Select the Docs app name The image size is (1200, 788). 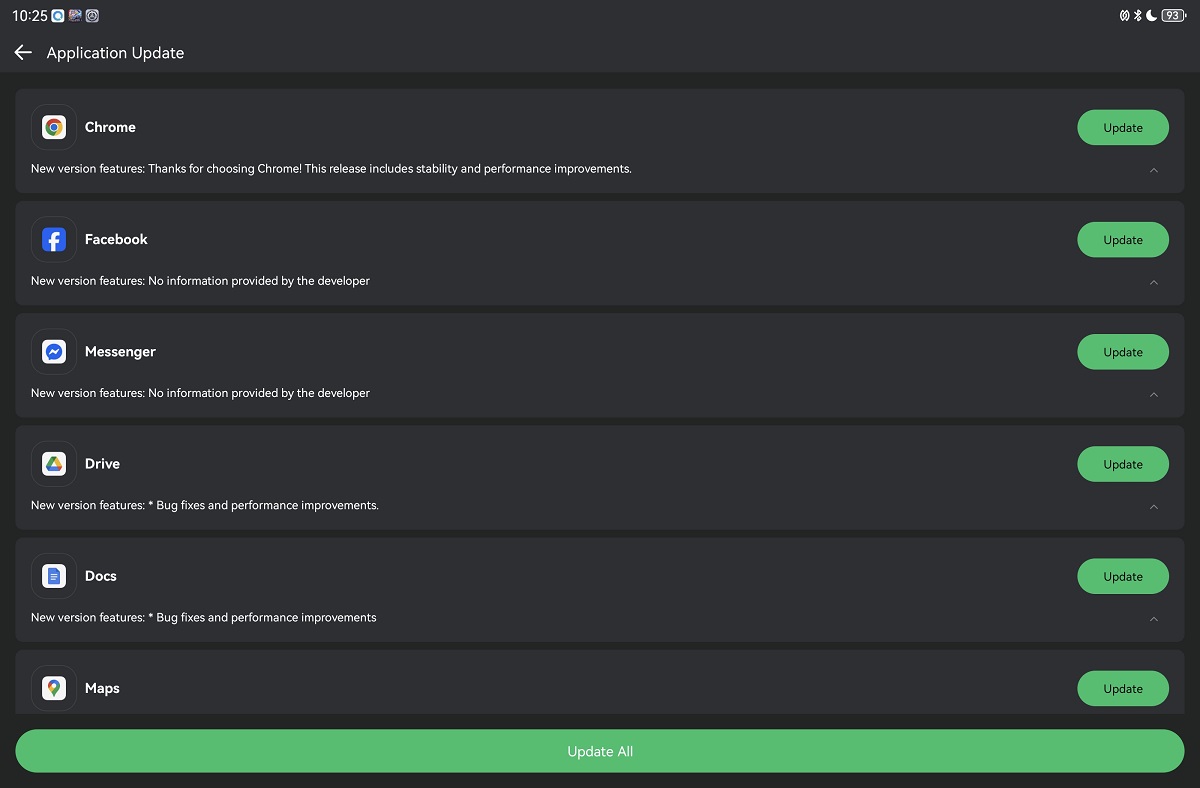click(101, 575)
